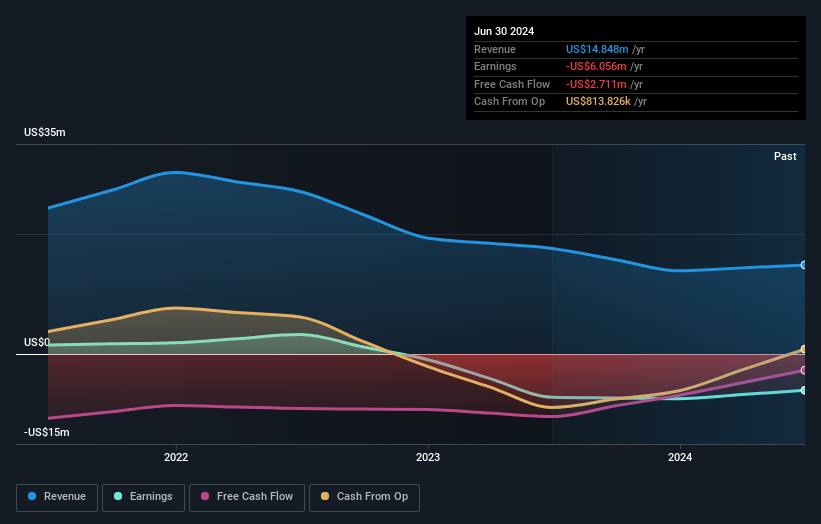The height and width of the screenshot is (524, 821).
Task: Click the -US$15m axis label
Action: (x=47, y=432)
